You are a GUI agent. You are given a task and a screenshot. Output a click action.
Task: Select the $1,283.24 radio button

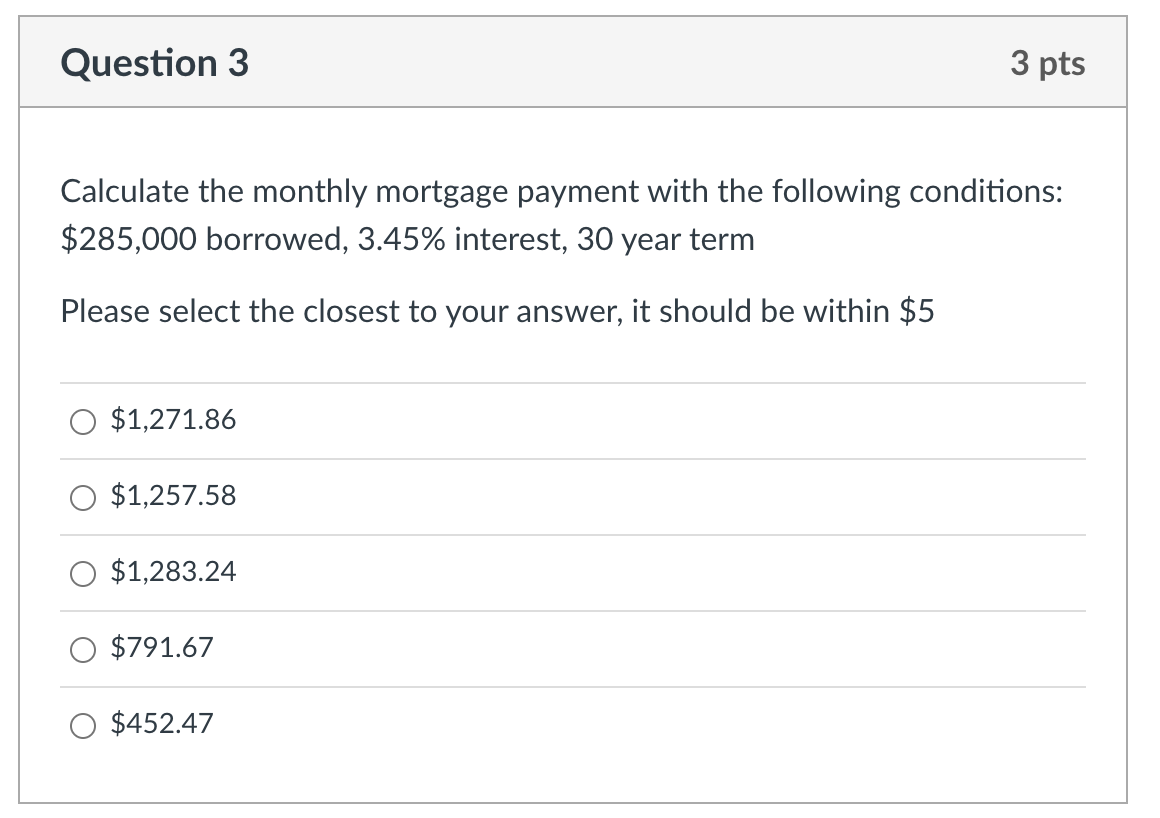click(82, 574)
